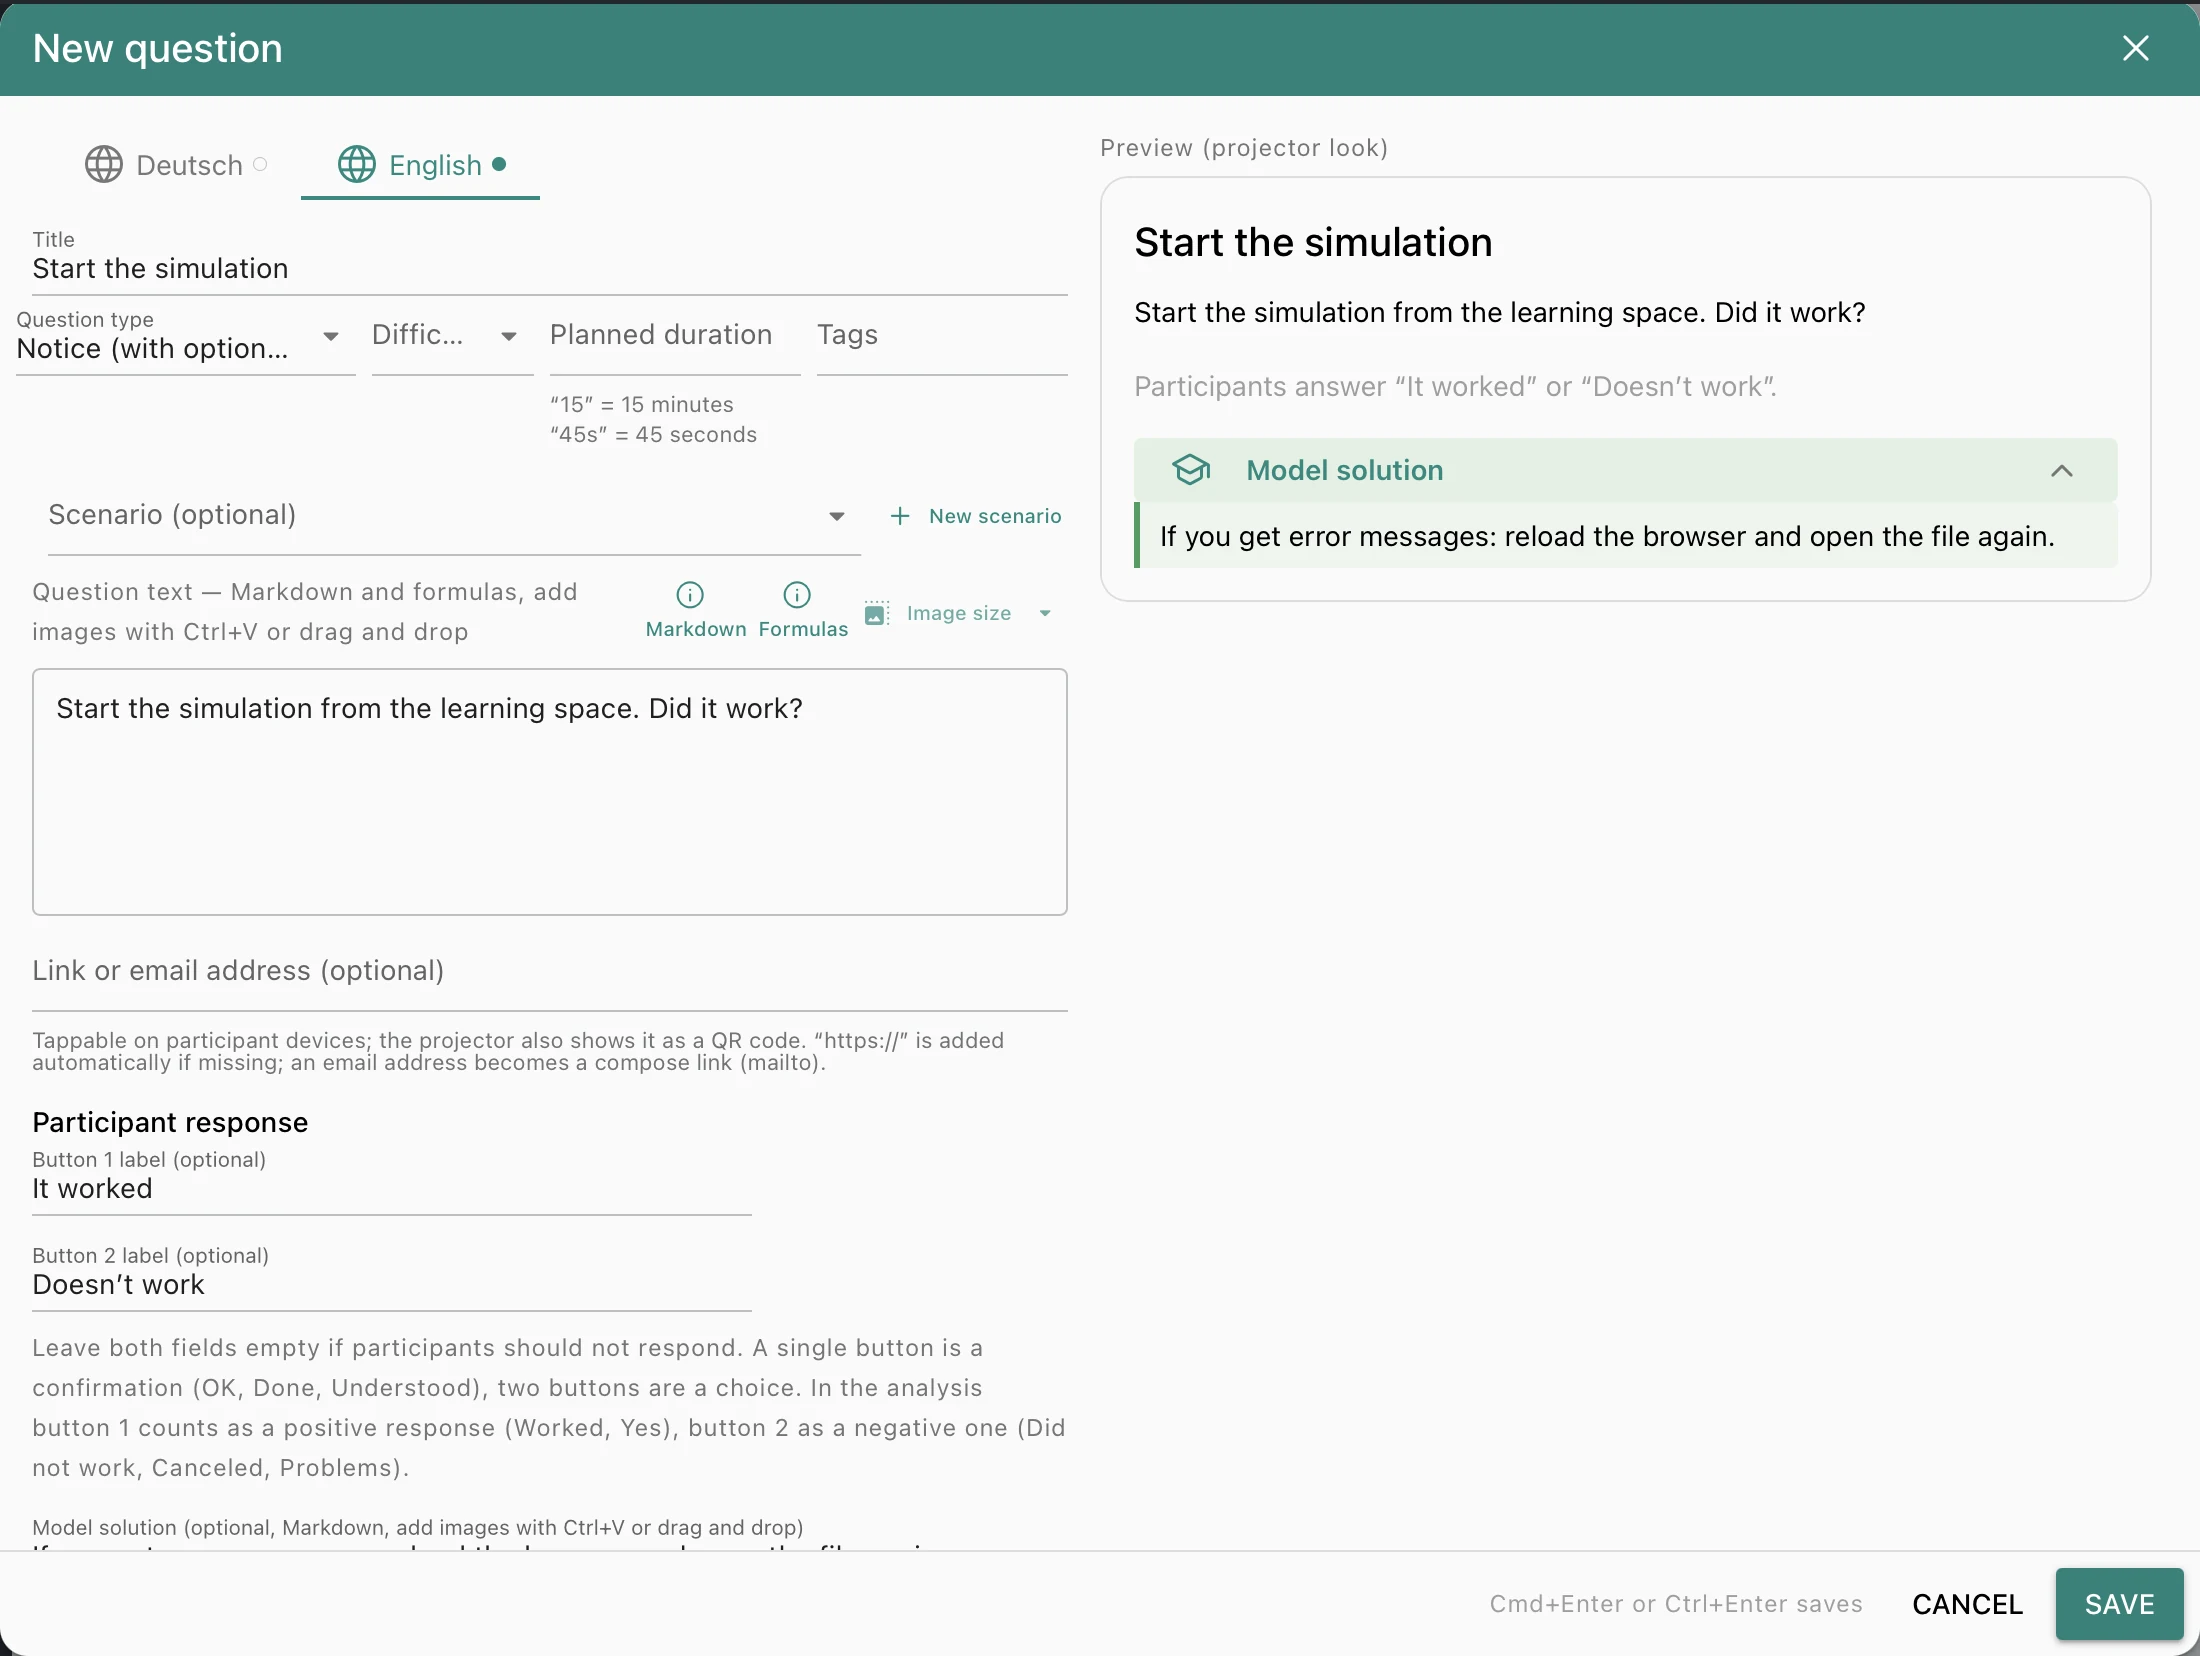2200x1656 pixels.
Task: Click the preview heading Start the simulation
Action: tap(1313, 243)
